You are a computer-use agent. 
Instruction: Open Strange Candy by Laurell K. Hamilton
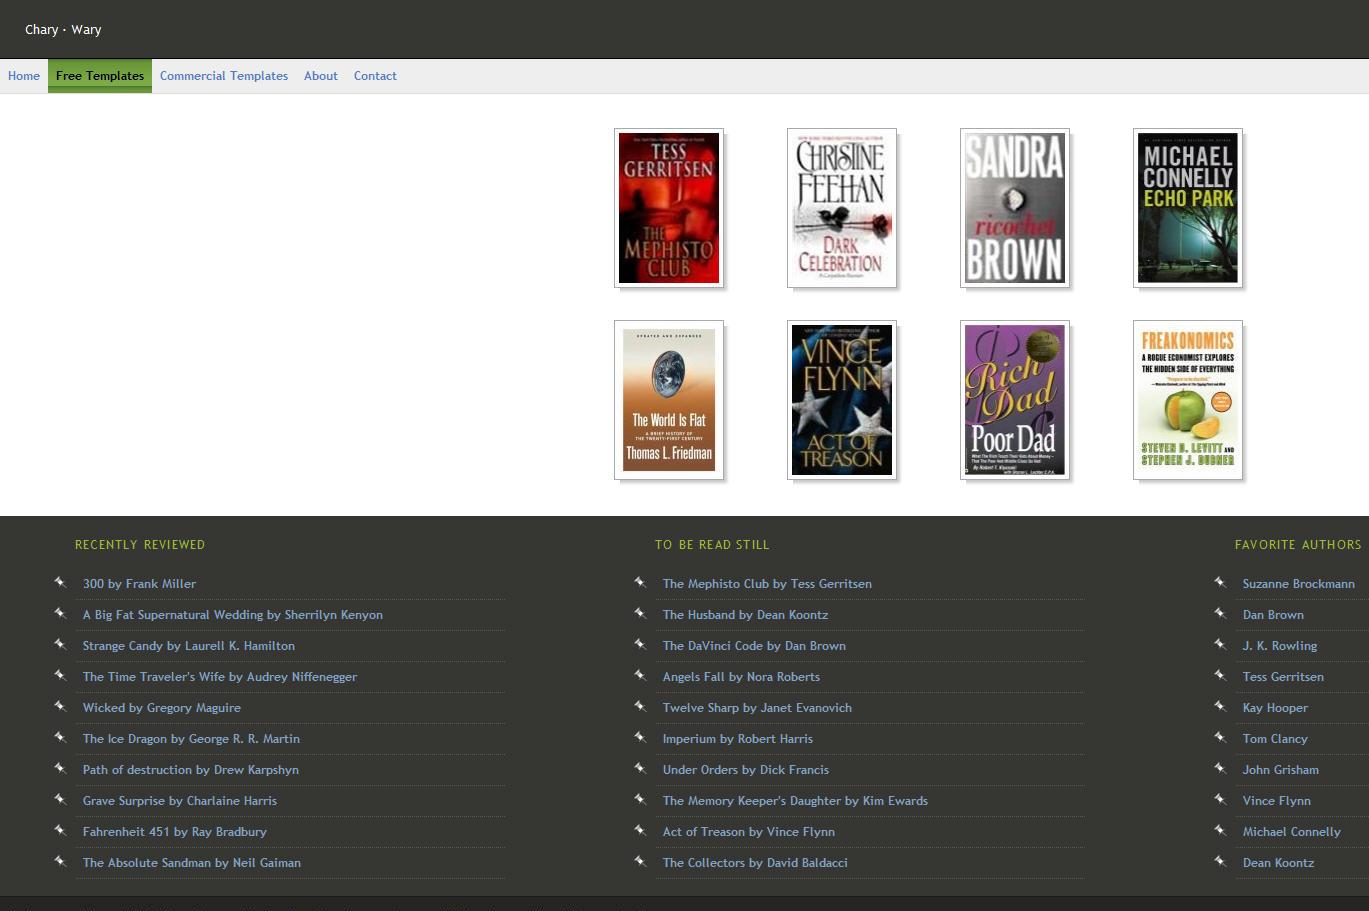(189, 646)
